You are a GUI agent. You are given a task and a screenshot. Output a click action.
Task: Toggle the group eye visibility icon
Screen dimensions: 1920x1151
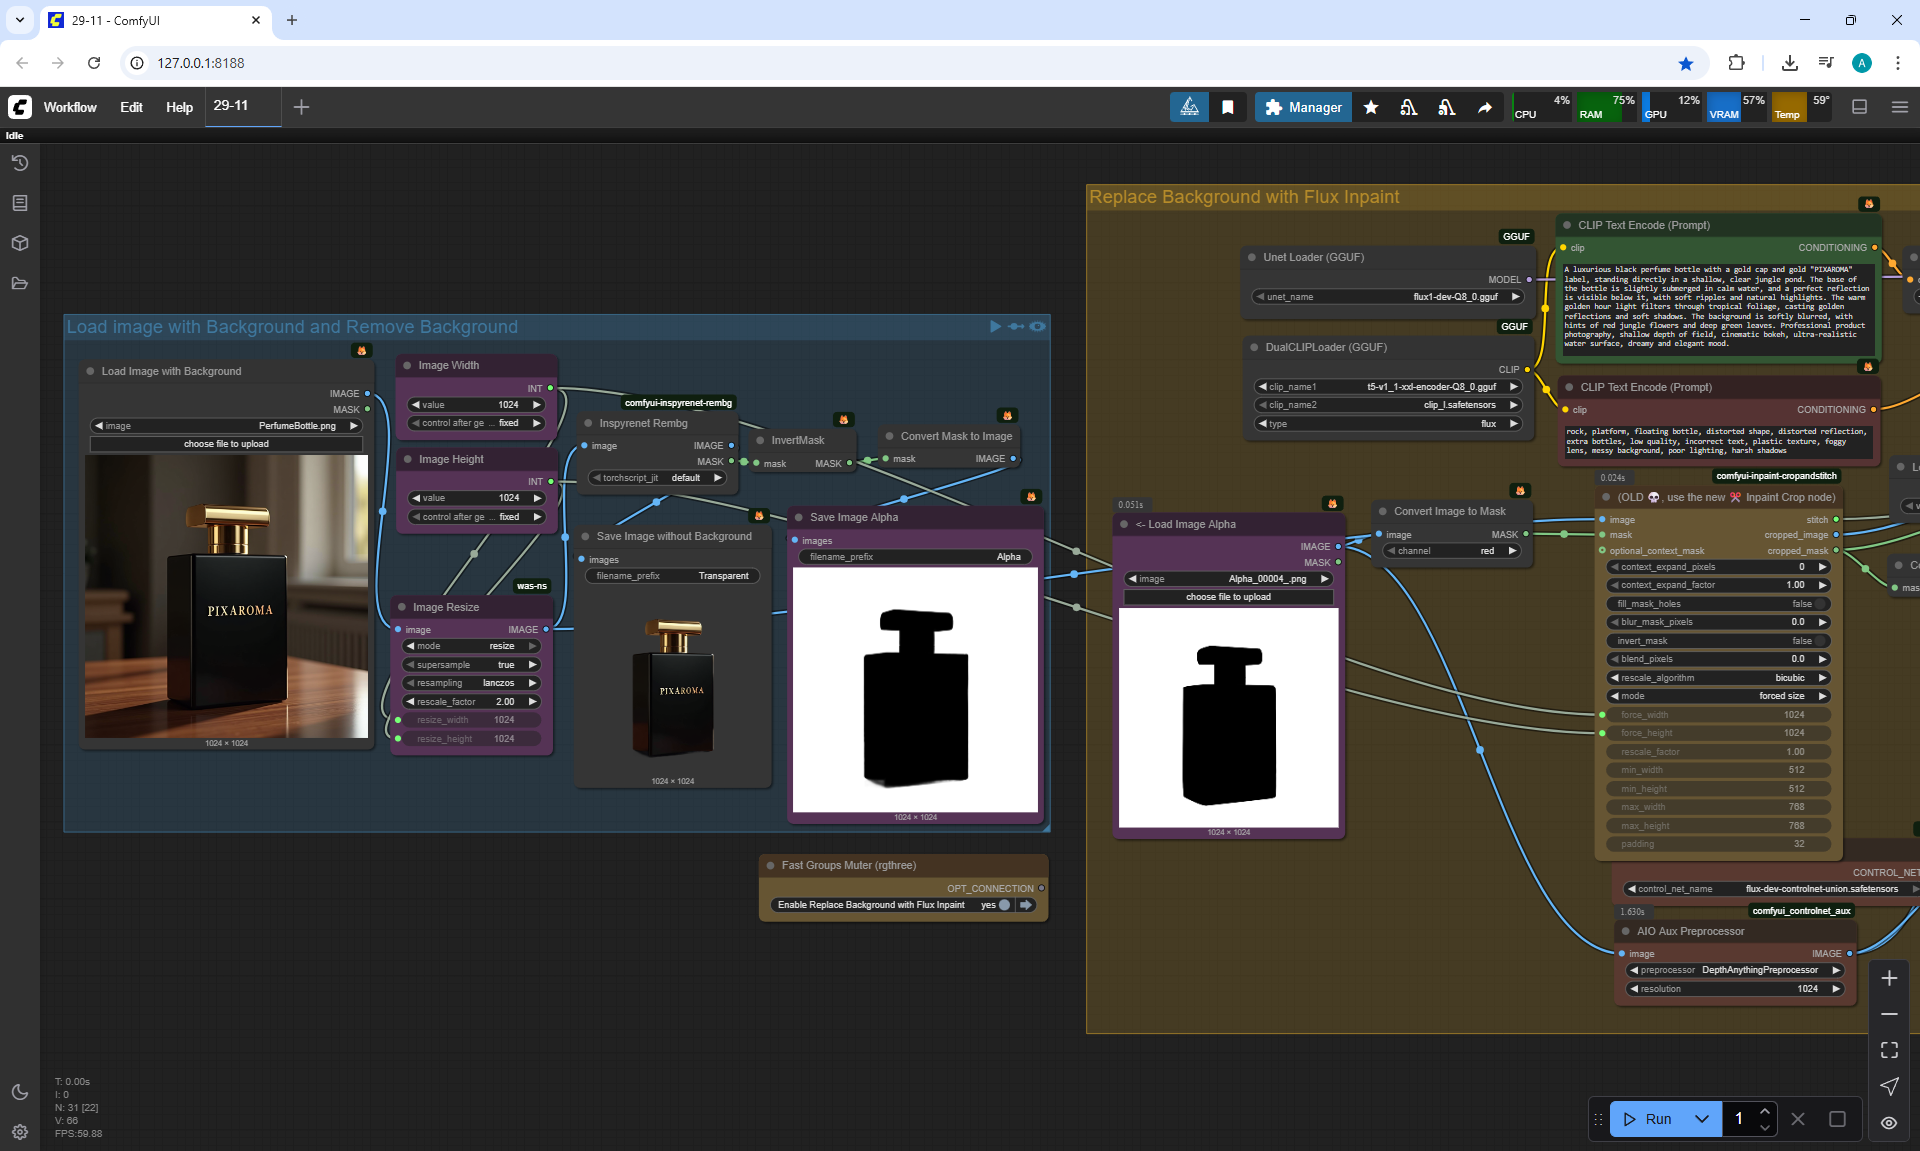point(1038,326)
